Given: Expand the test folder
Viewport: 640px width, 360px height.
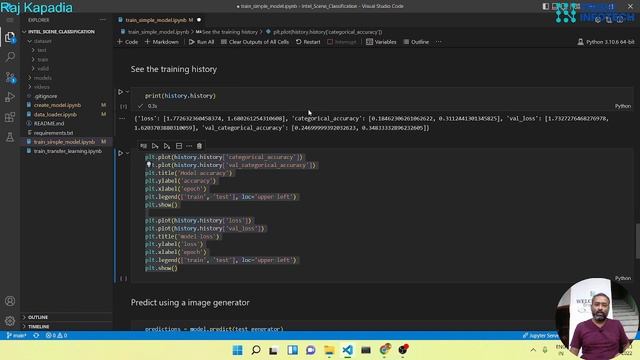Looking at the screenshot, I should point(42,50).
